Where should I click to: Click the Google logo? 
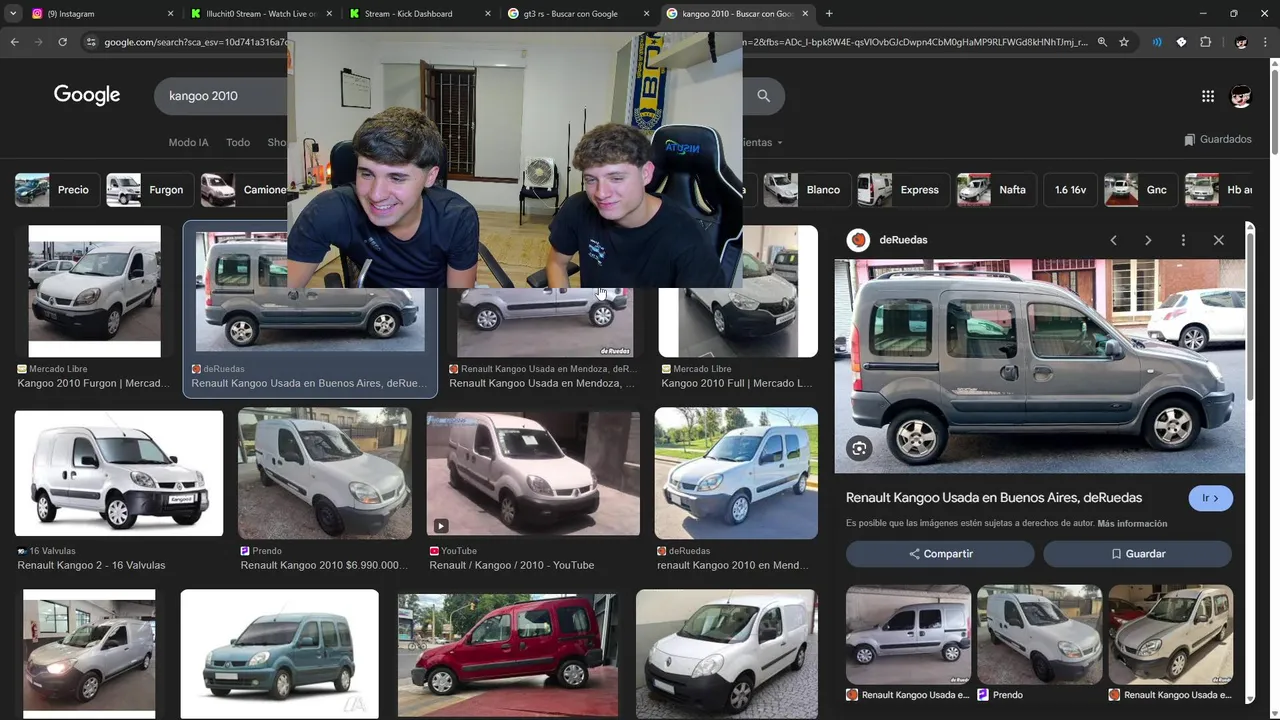[87, 95]
